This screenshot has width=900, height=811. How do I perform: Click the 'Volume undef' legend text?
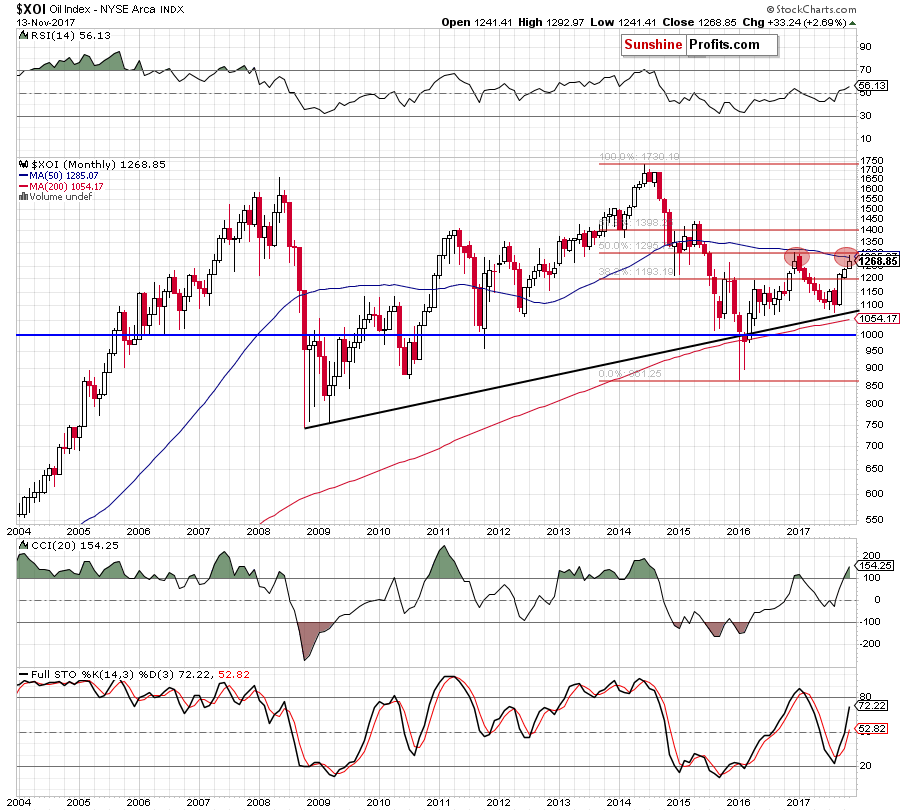60,196
